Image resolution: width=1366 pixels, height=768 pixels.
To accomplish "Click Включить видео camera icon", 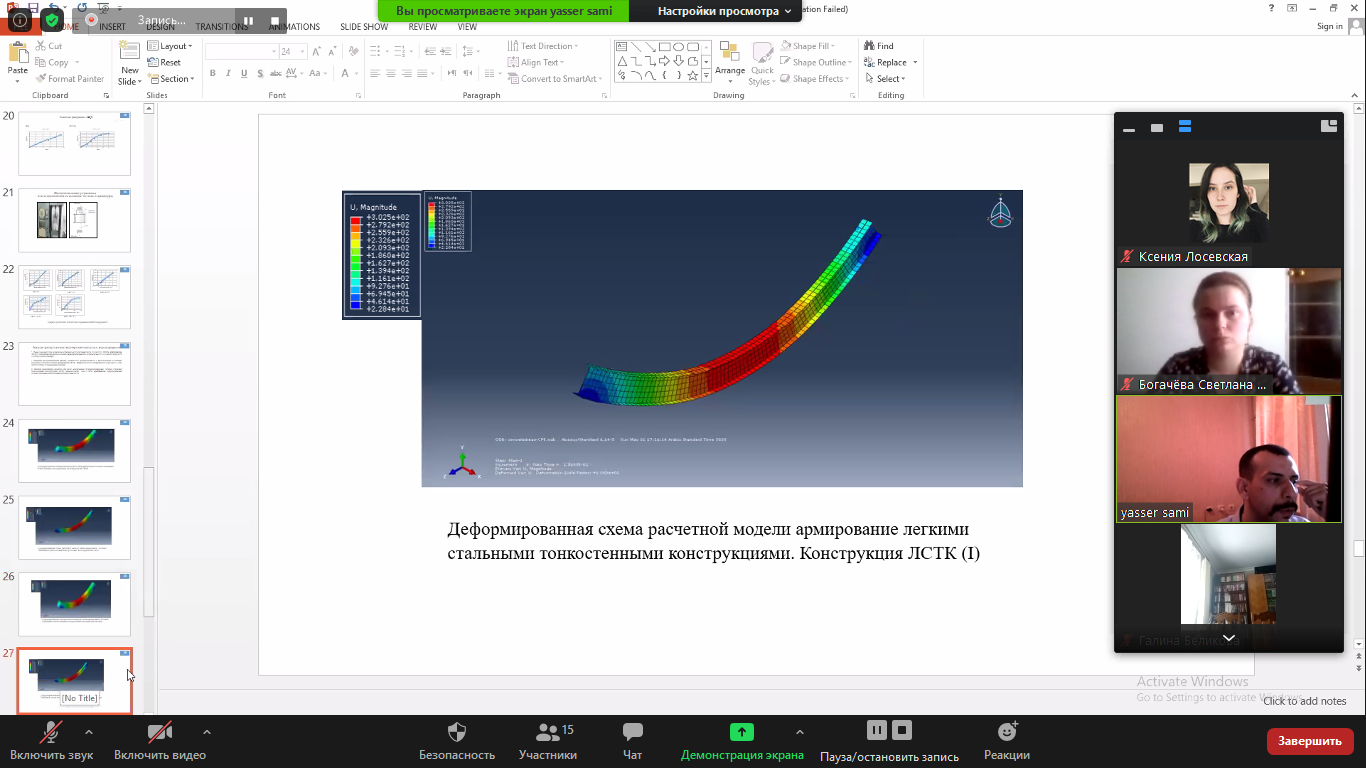I will [160, 733].
